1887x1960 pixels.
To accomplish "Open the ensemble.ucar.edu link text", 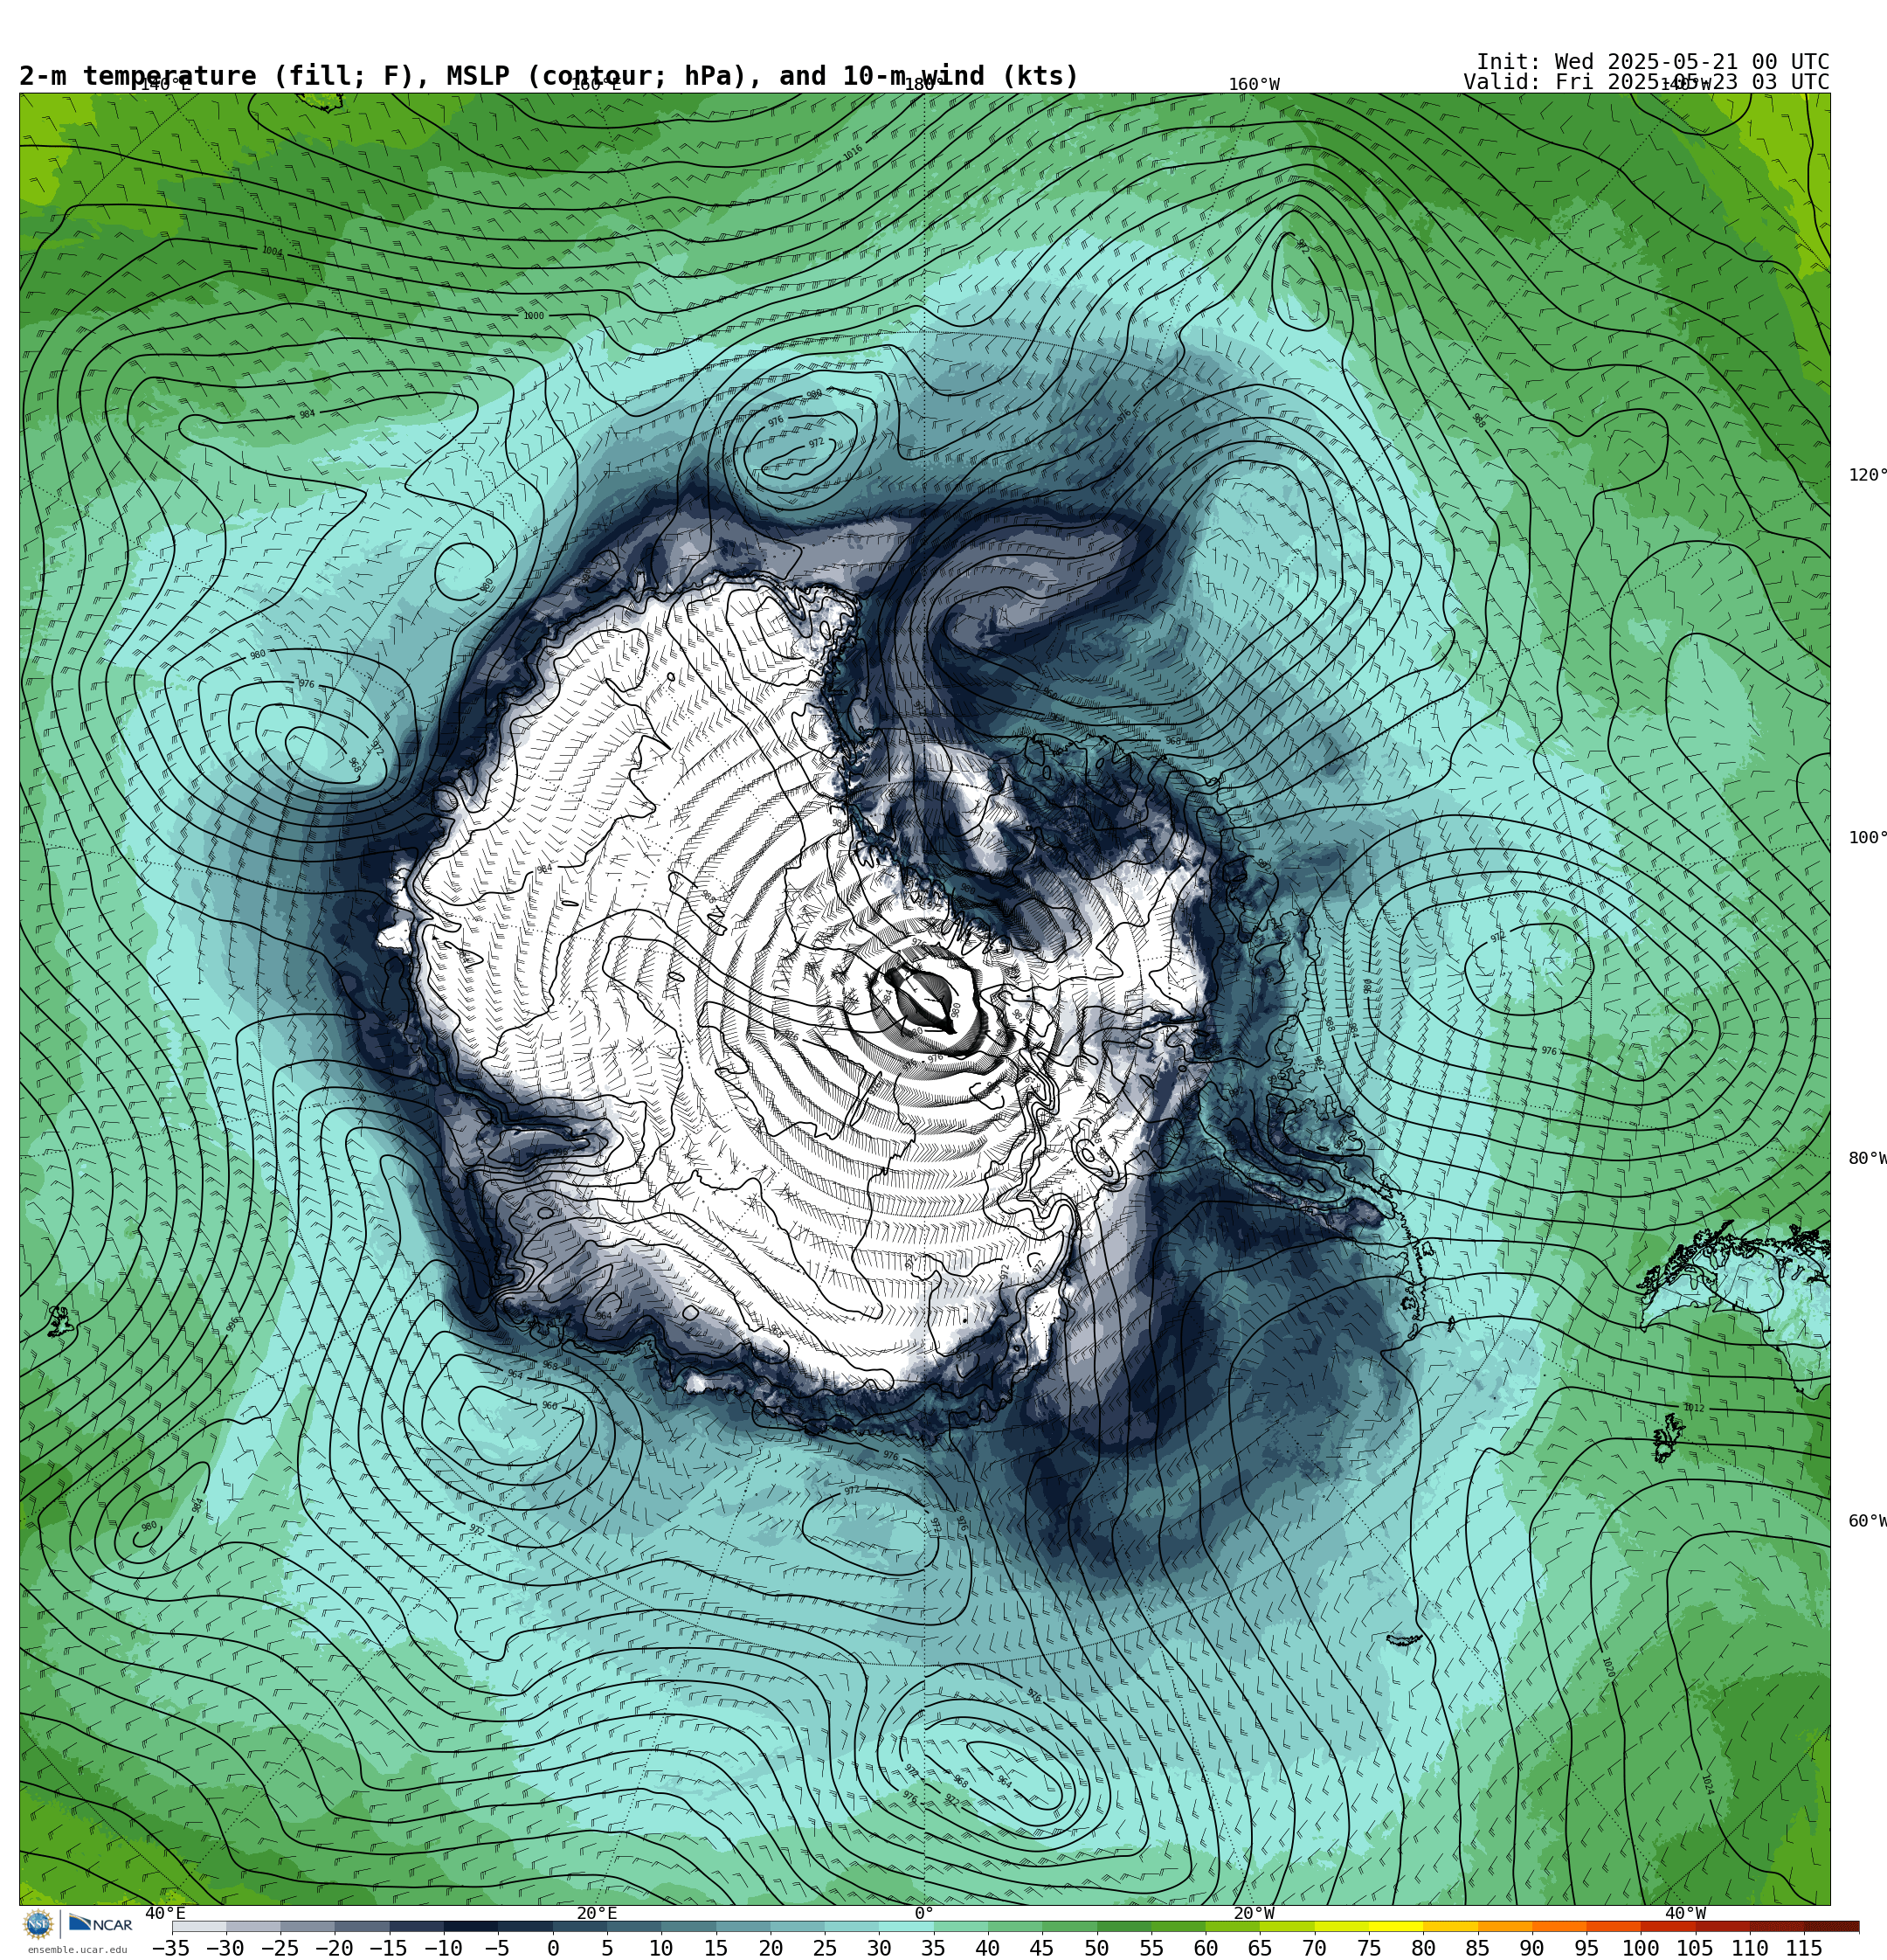I will tap(77, 1950).
